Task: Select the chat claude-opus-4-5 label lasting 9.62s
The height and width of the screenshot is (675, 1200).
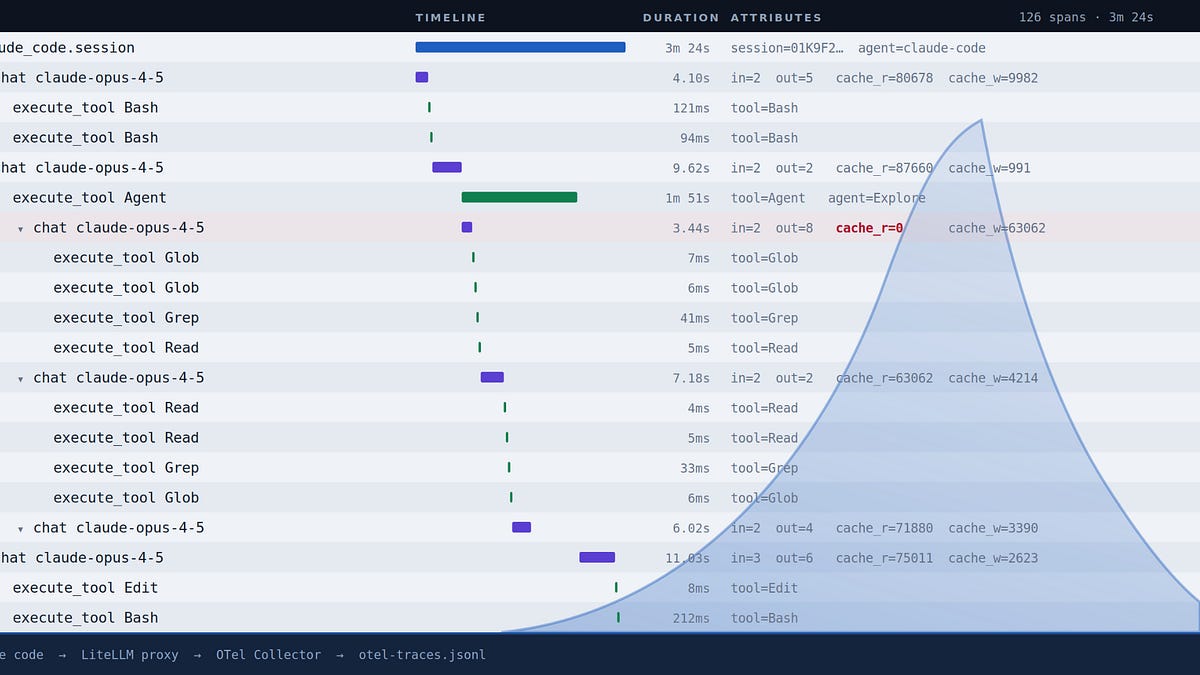Action: coord(81,168)
